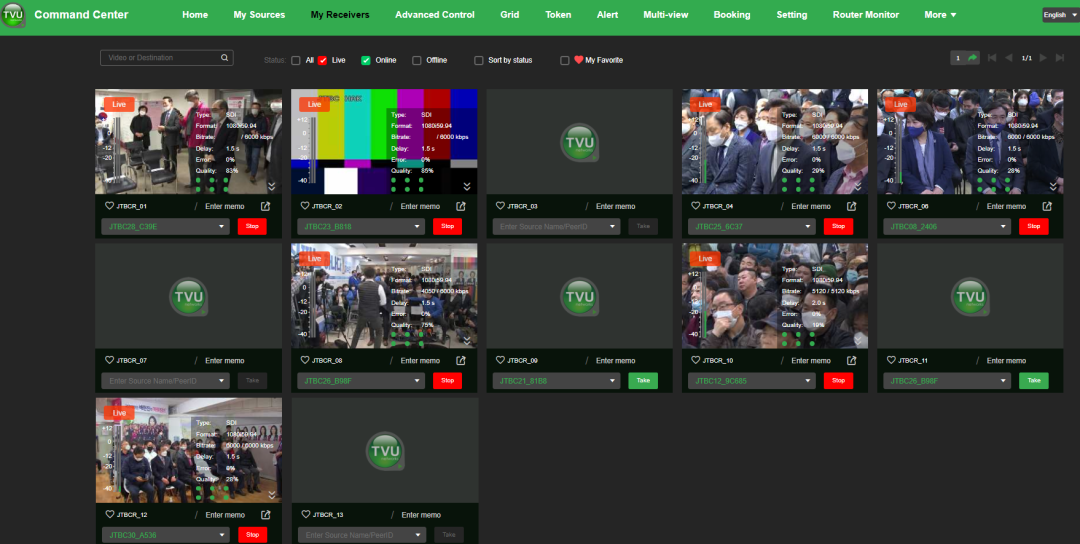The width and height of the screenshot is (1080, 544).
Task: Click Video or Destination search field
Action: click(167, 58)
